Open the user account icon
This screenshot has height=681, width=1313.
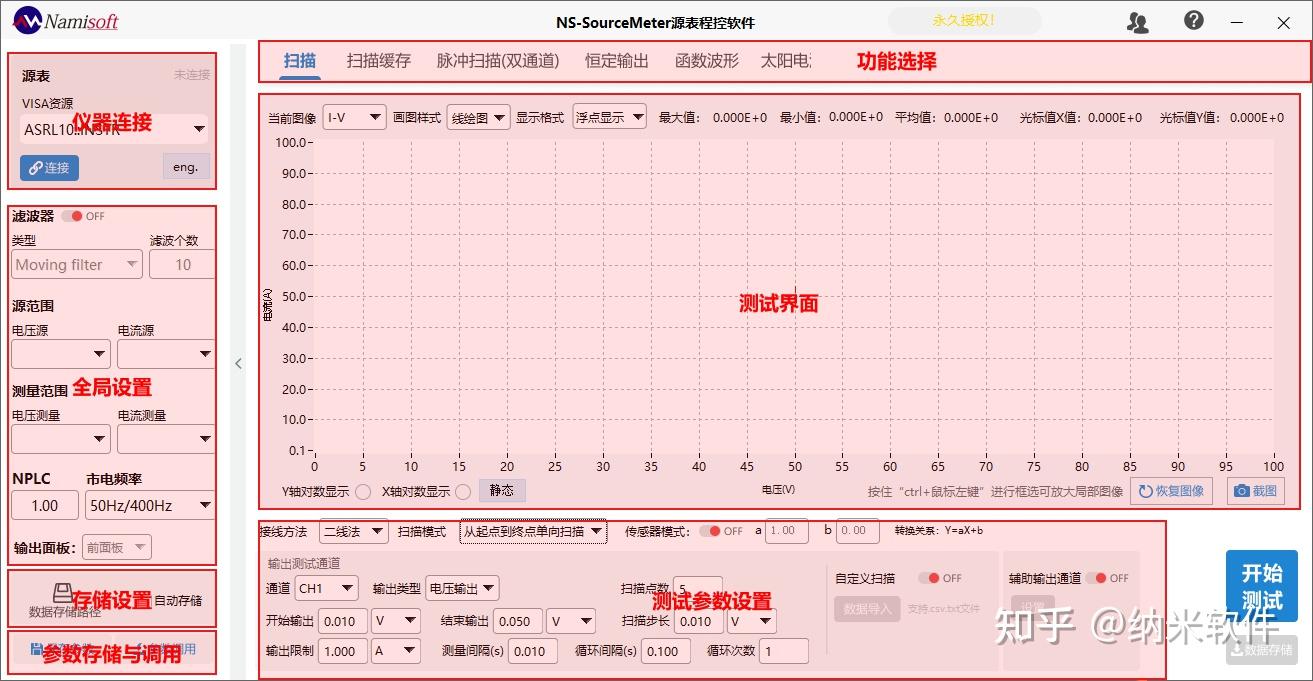pos(1137,19)
